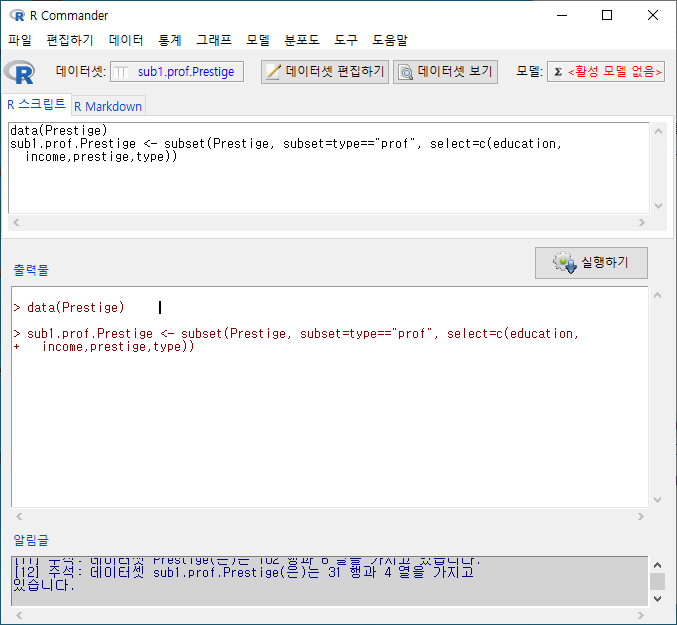This screenshot has width=677, height=625.
Task: Click the R Commander title bar icon
Action: (x=17, y=16)
